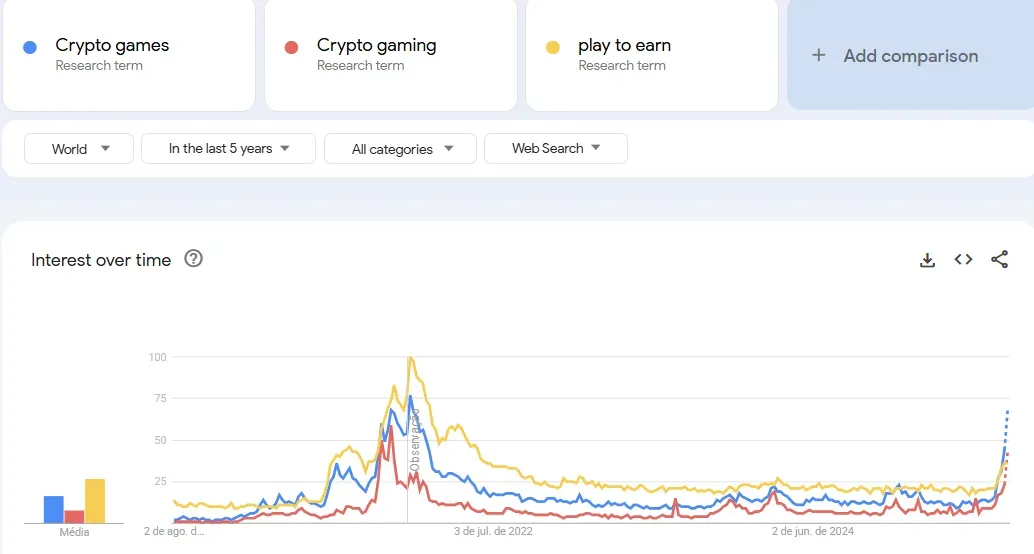The image size is (1034, 554).
Task: Click the red dot beside Crypto gaming
Action: click(x=291, y=47)
